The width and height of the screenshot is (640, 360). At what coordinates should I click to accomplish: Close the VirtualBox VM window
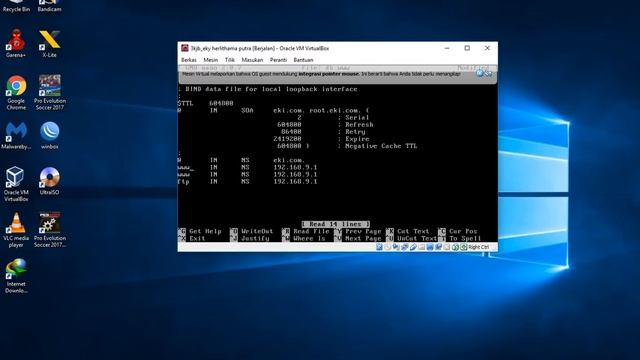(487, 48)
